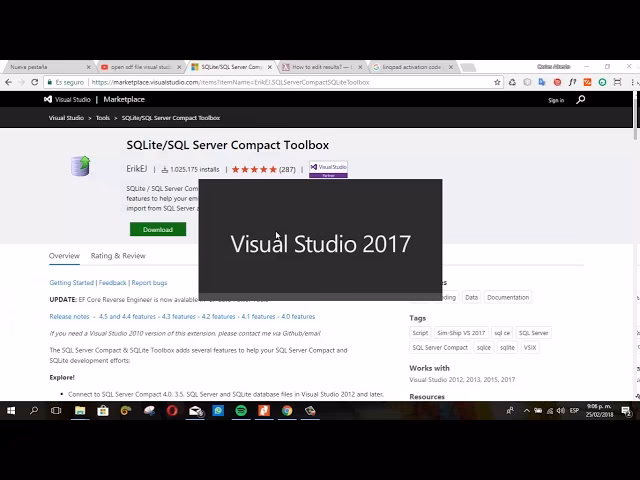Switch to the How to edit results tab
The image size is (640, 480).
pyautogui.click(x=322, y=67)
